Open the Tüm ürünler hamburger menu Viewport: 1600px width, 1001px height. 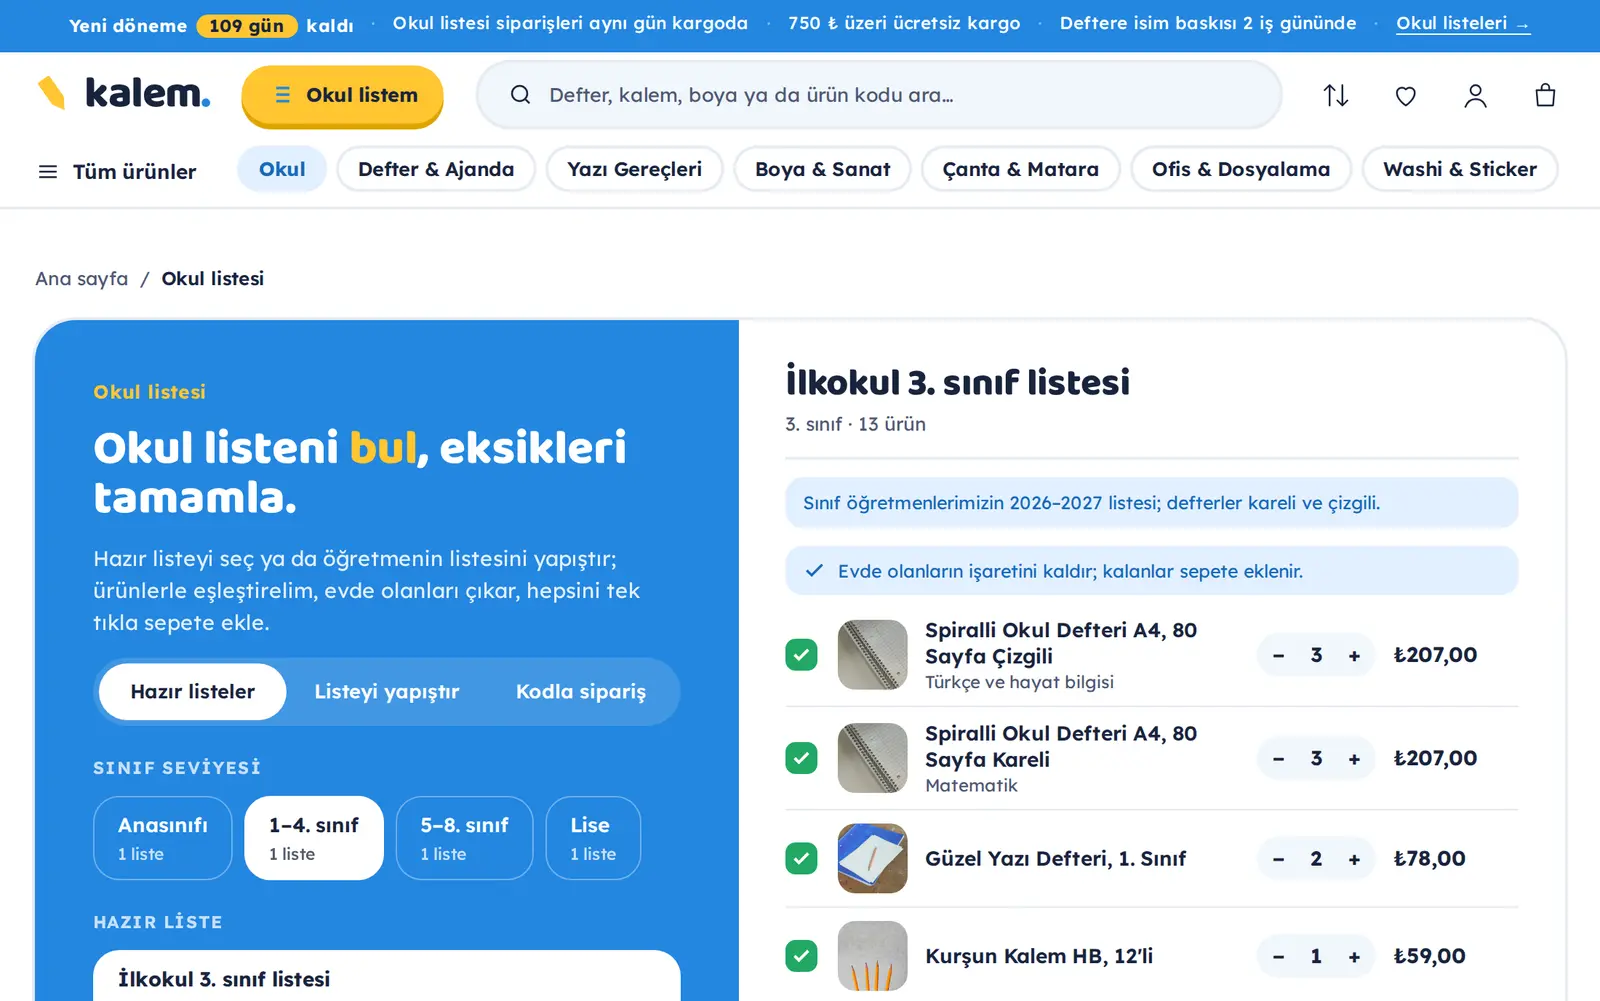[x=116, y=171]
